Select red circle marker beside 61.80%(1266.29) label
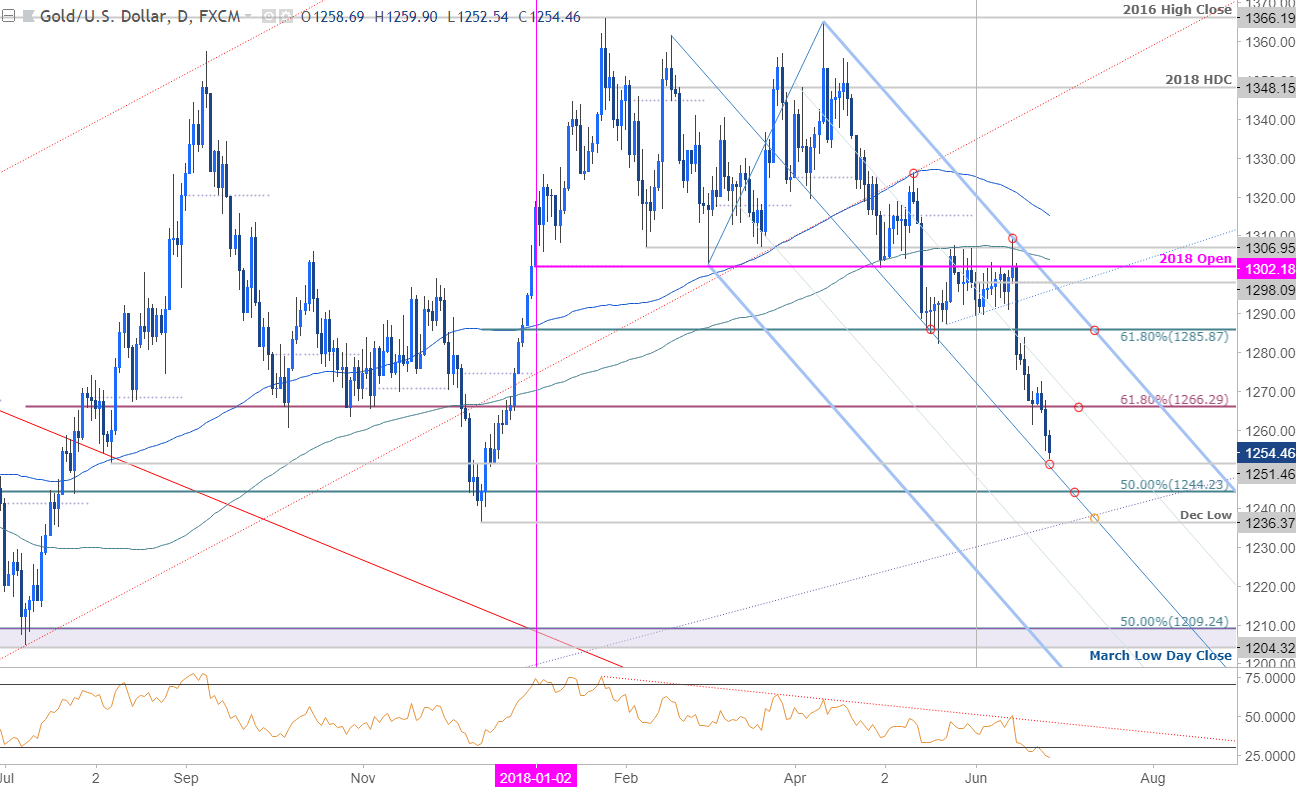Viewport: 1296px width, 787px height. pos(1079,407)
